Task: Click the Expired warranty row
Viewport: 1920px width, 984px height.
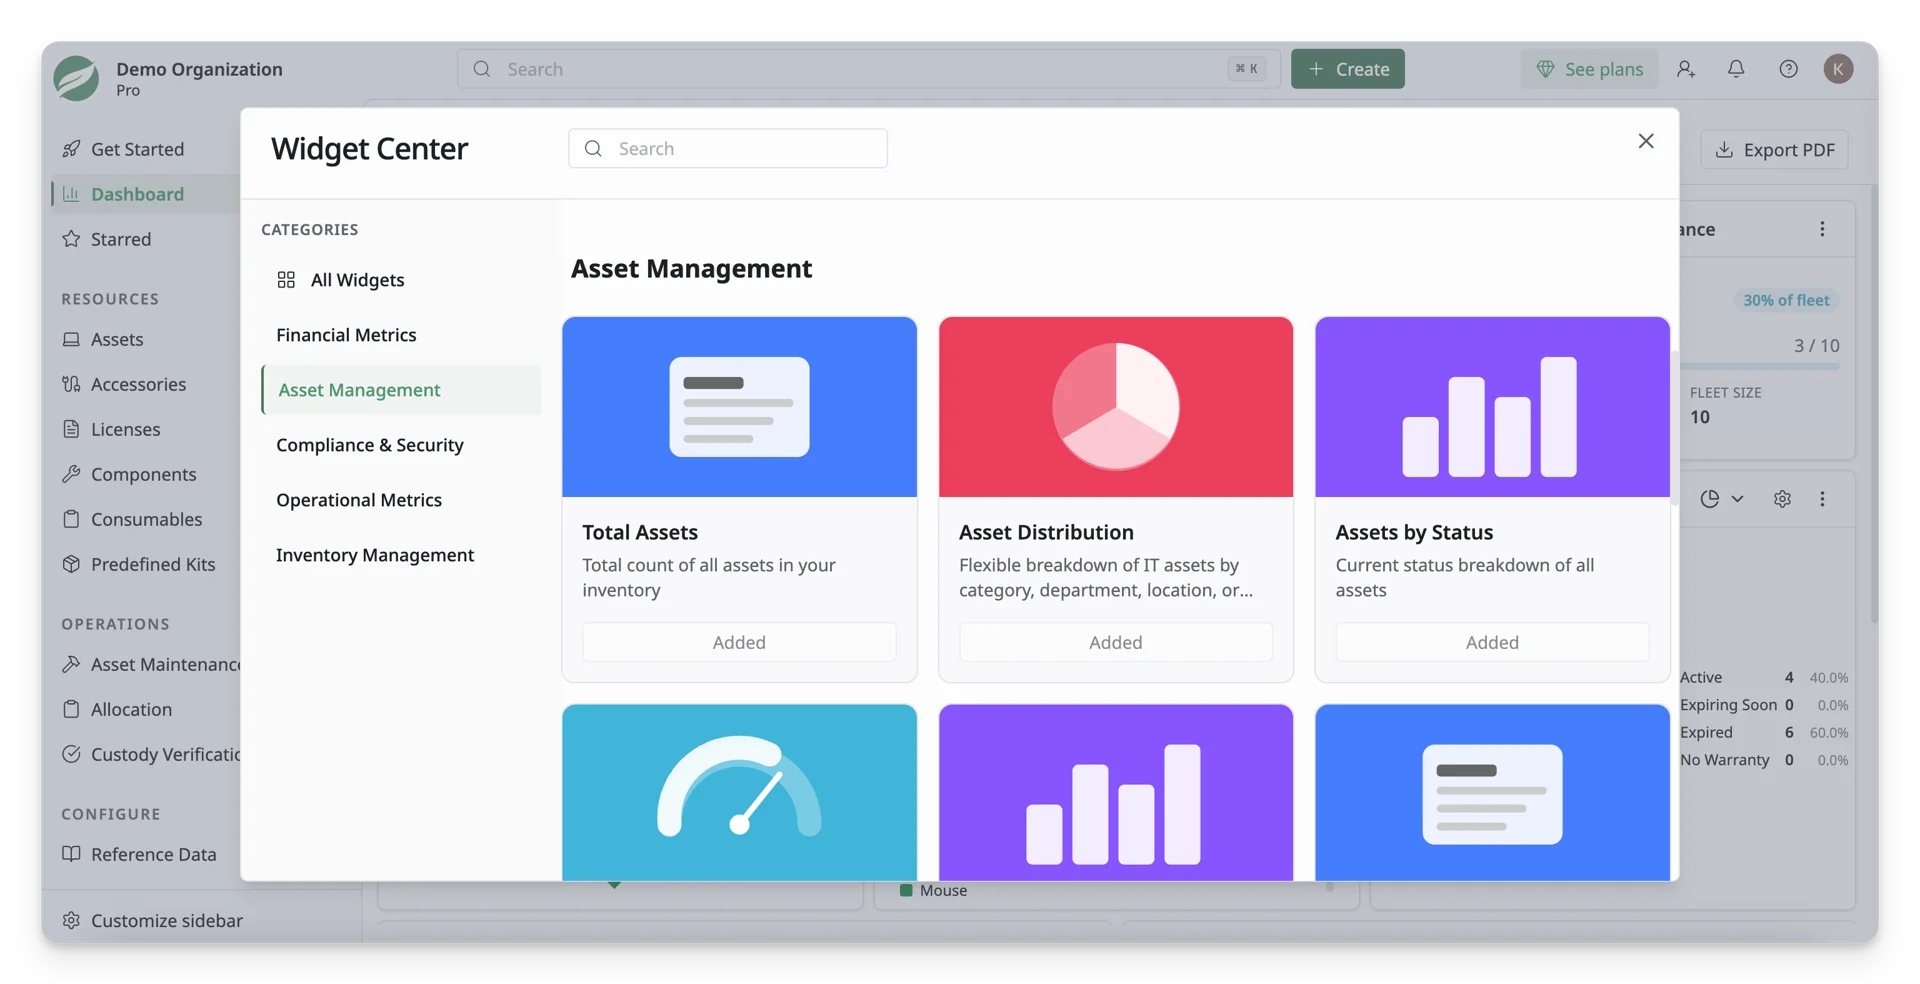Action: click(x=1764, y=732)
